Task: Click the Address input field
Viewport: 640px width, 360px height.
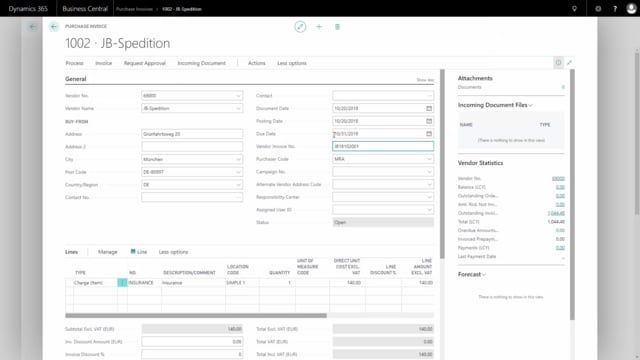Action: click(192, 134)
